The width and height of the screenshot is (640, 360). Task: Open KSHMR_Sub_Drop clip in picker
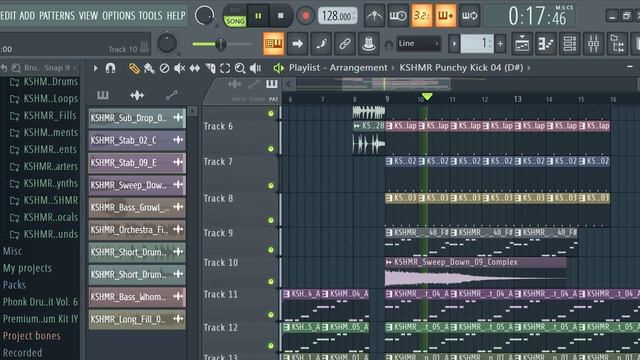(137, 118)
